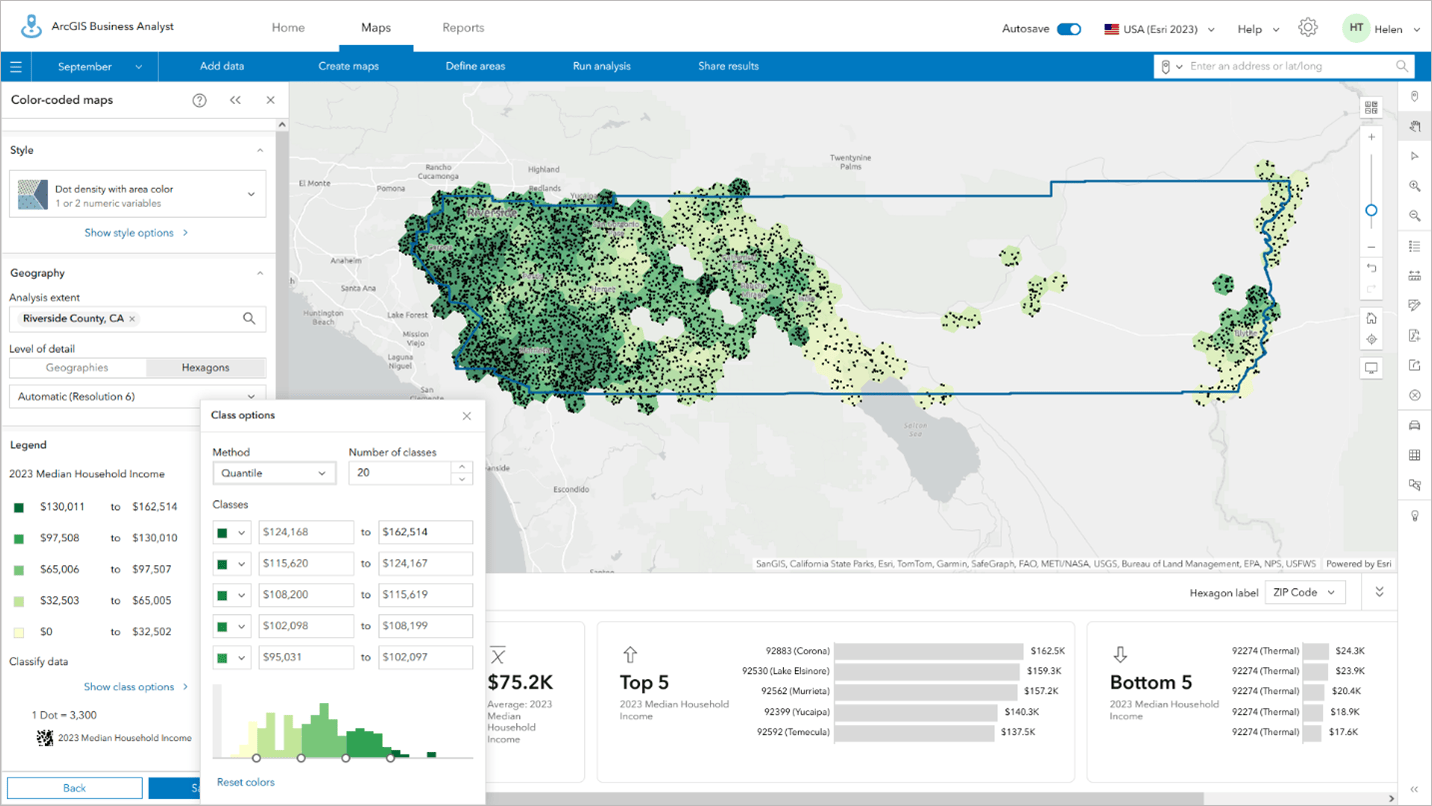
Task: Return to default extent with the Home icon
Action: (1371, 317)
